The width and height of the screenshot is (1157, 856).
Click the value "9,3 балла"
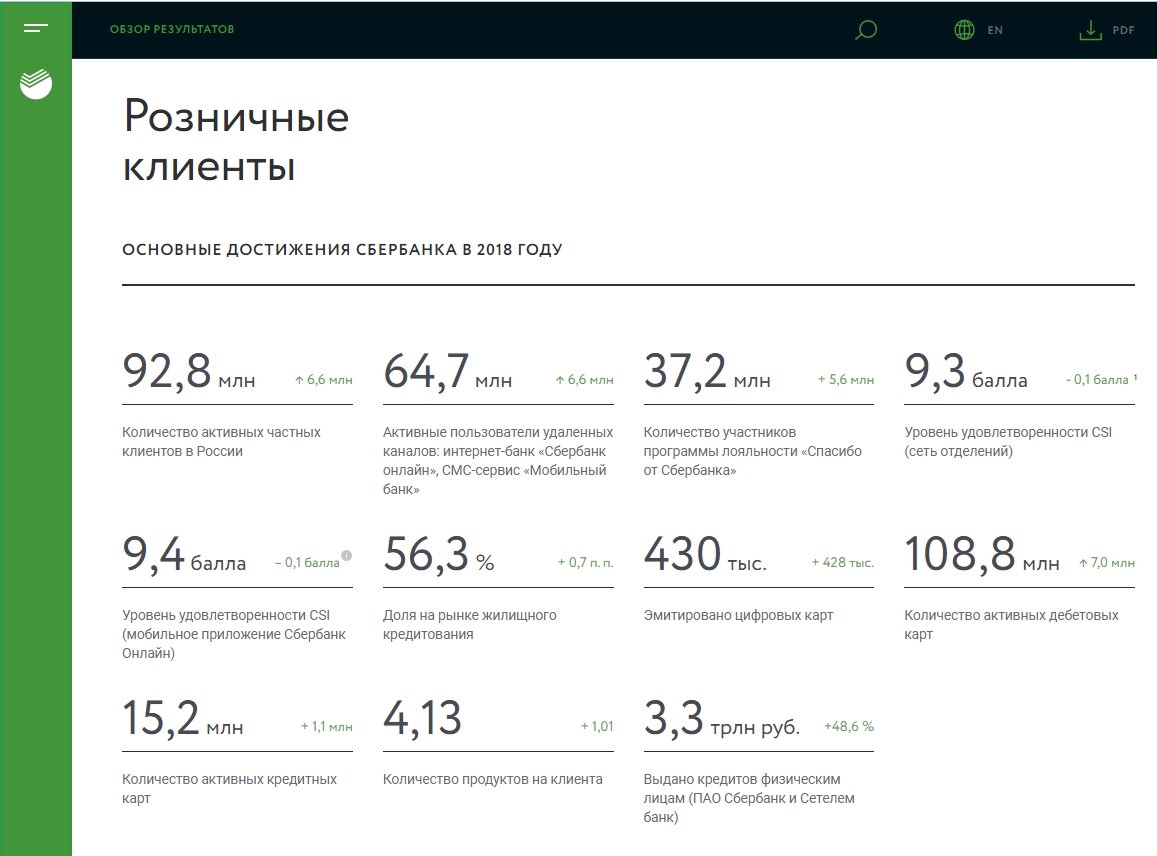point(966,371)
